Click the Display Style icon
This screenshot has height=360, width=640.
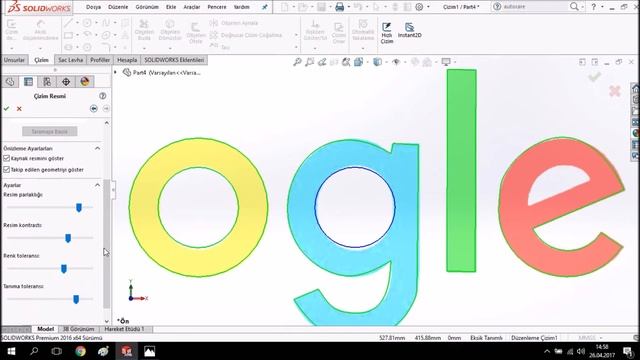pos(377,62)
